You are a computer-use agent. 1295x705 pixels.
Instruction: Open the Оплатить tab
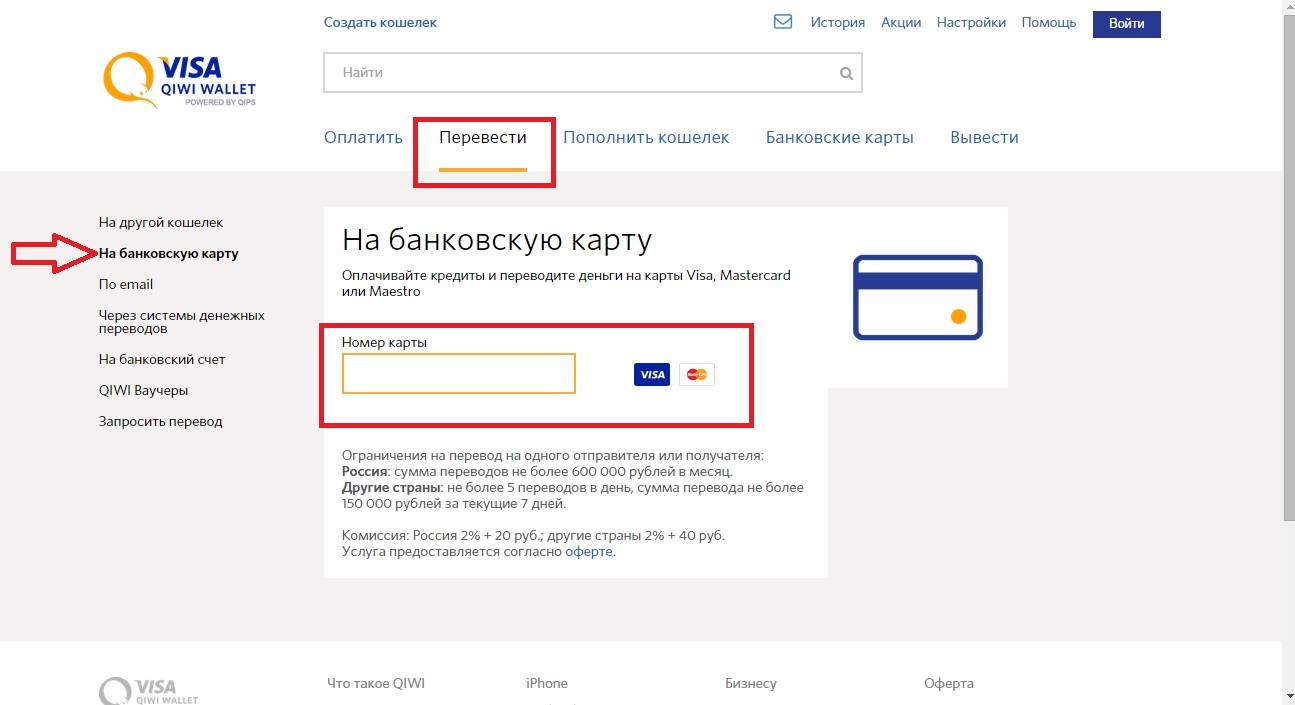tap(363, 138)
